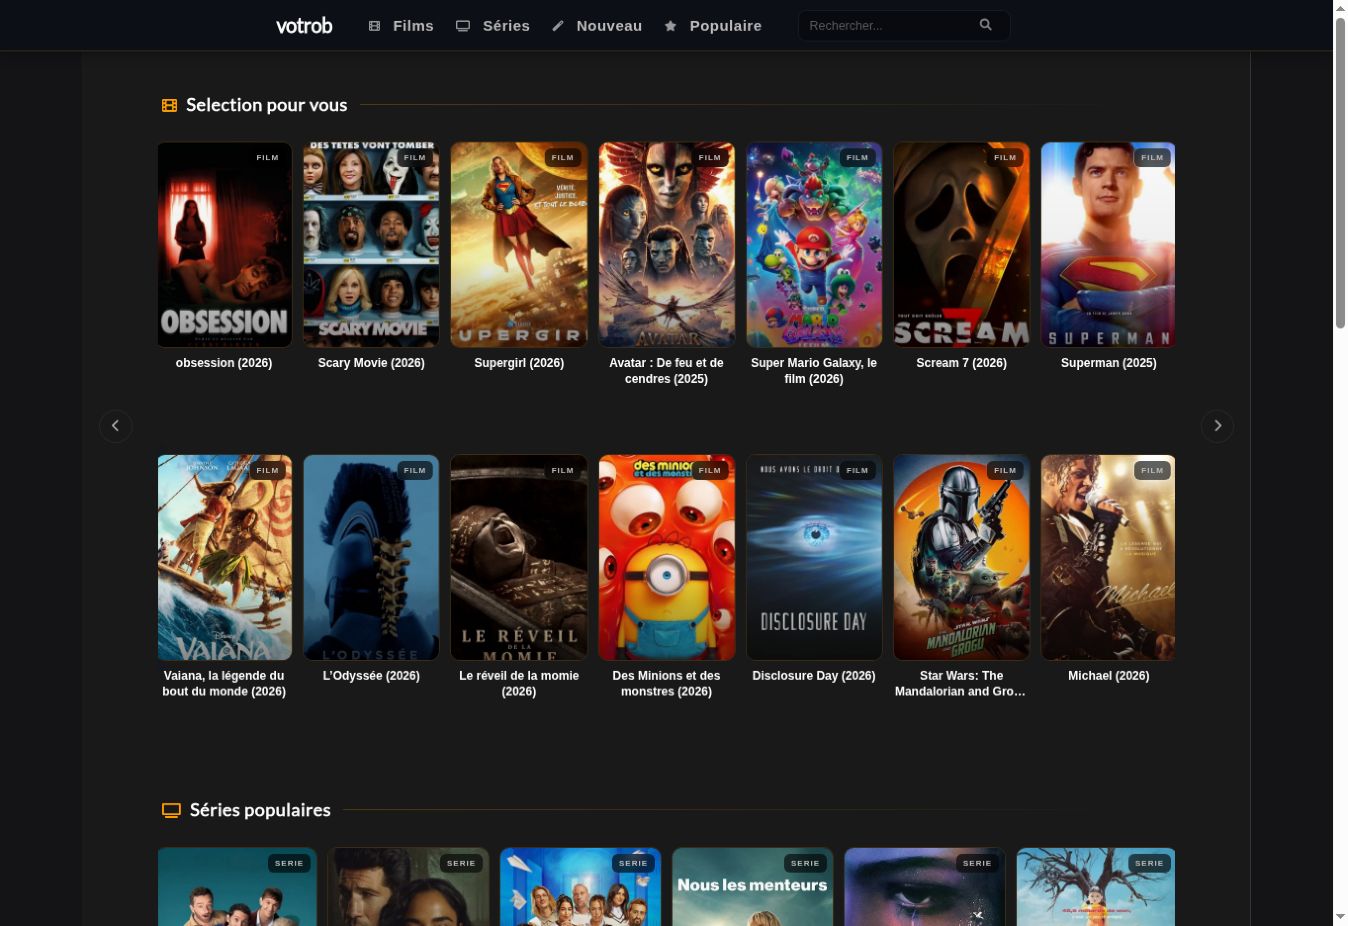Open the Michael poster
This screenshot has height=926, width=1348.
click(1108, 558)
